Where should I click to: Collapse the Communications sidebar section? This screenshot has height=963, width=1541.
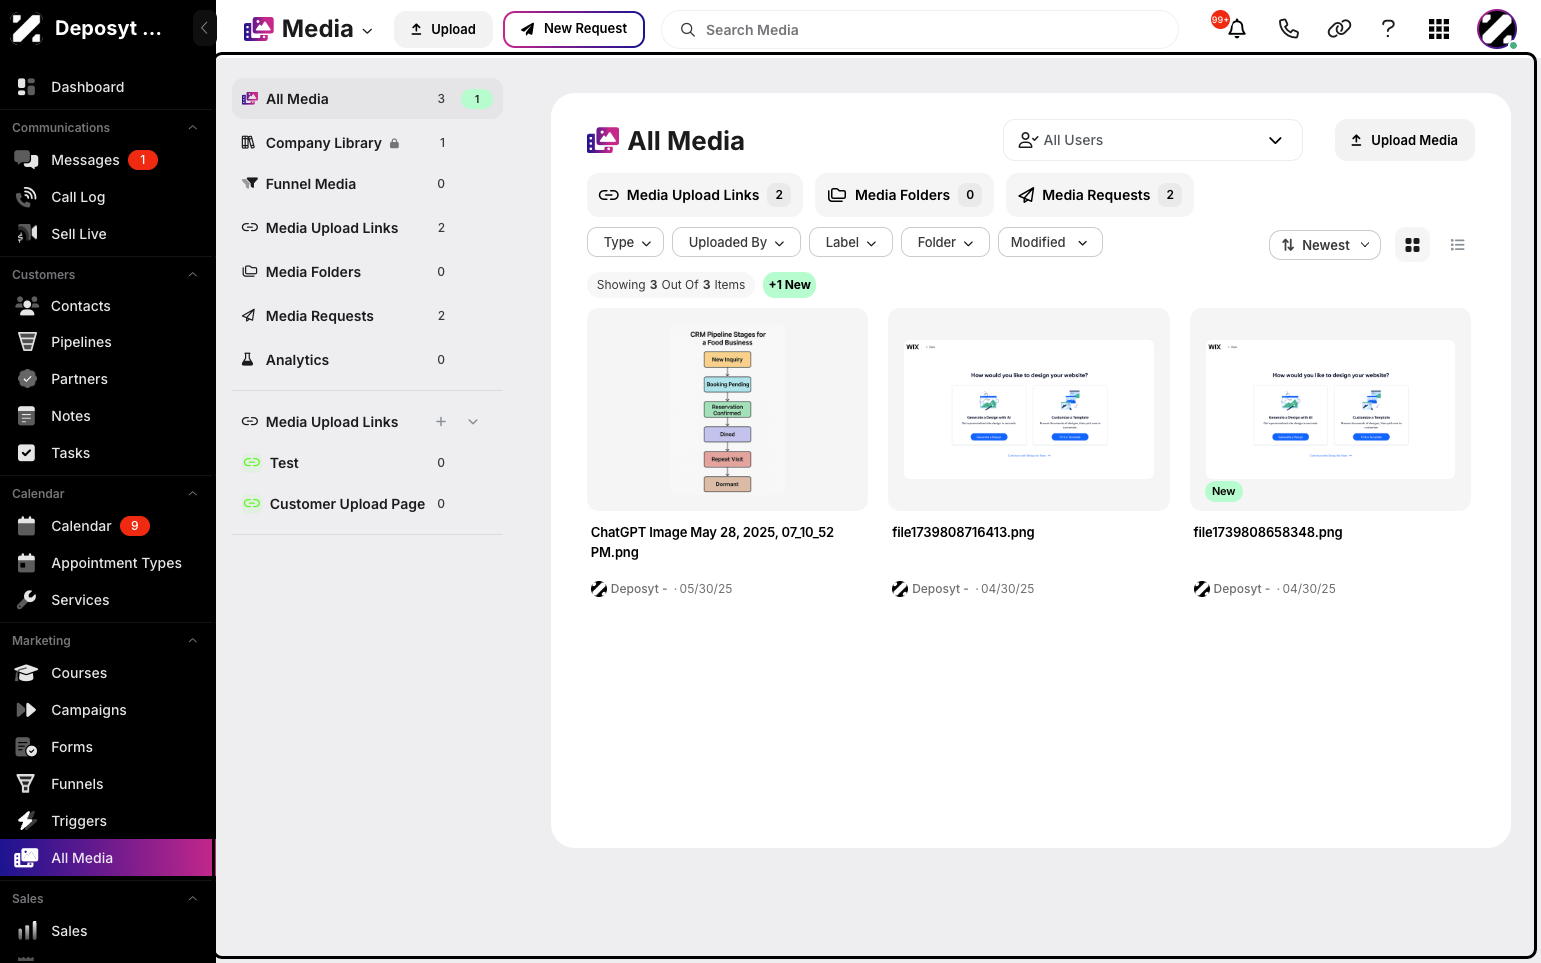pos(193,128)
